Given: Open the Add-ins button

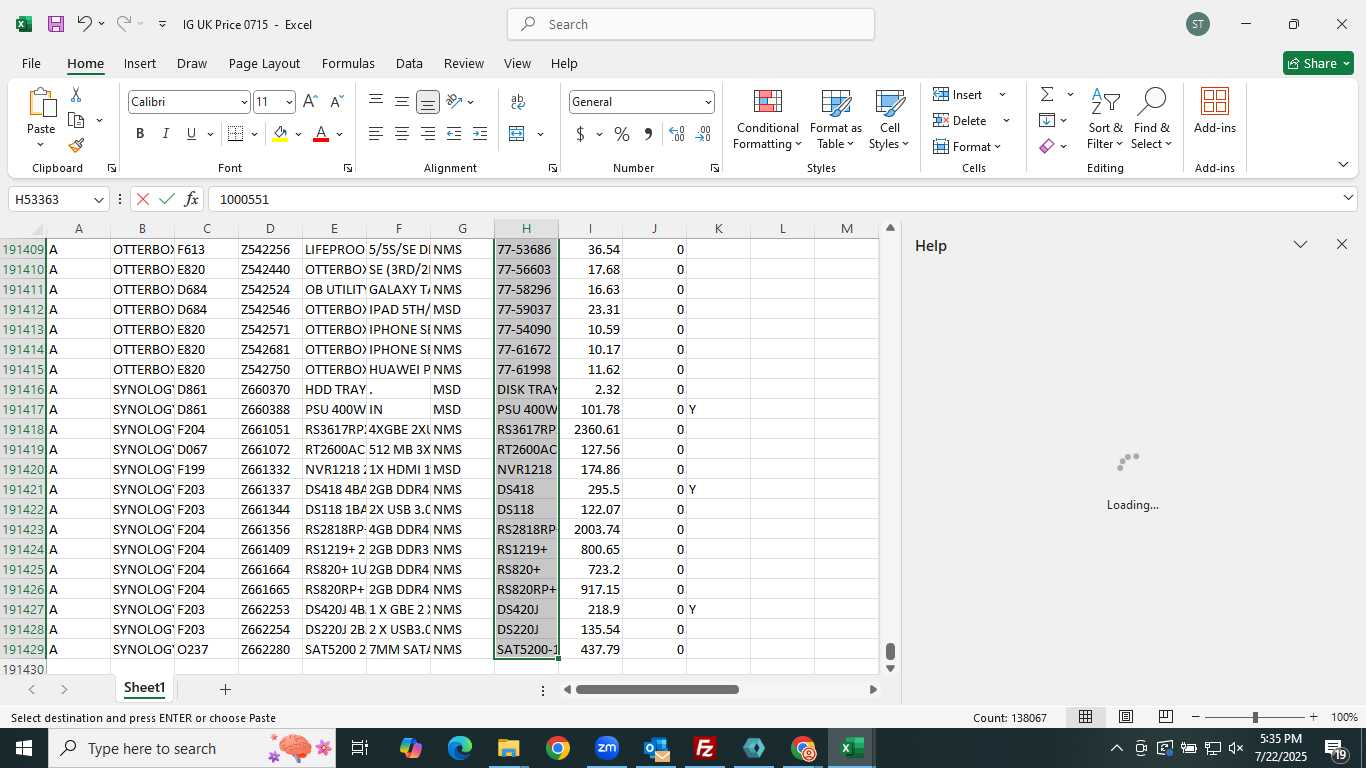Looking at the screenshot, I should point(1215,111).
